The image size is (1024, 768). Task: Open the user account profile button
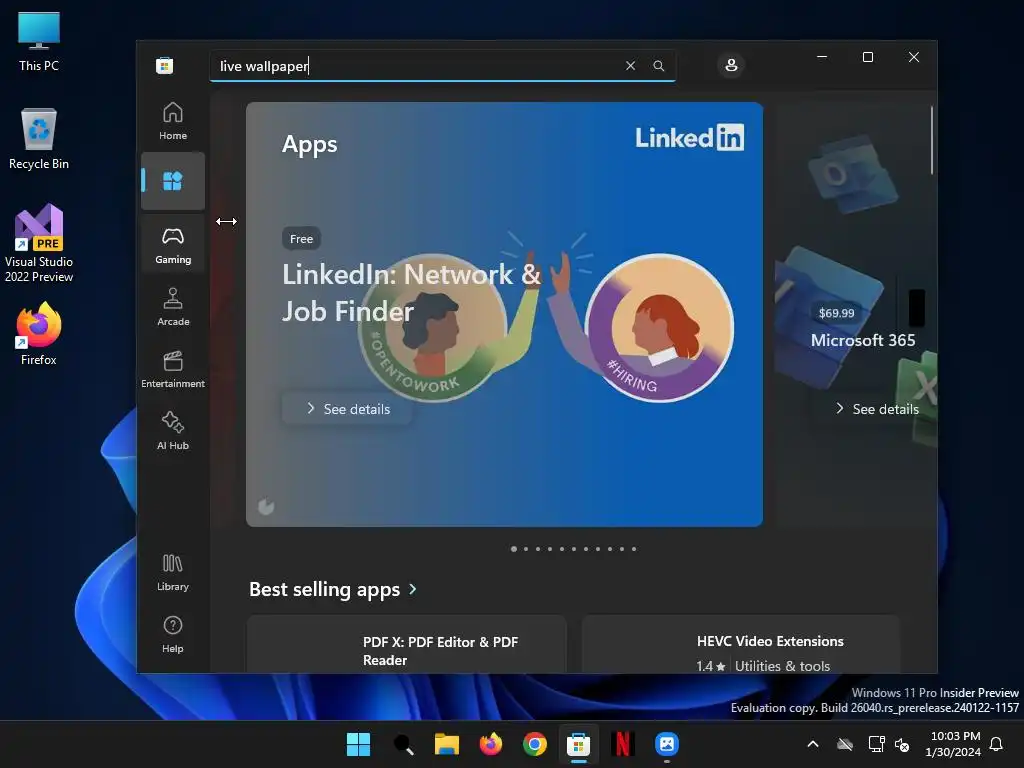pos(731,65)
